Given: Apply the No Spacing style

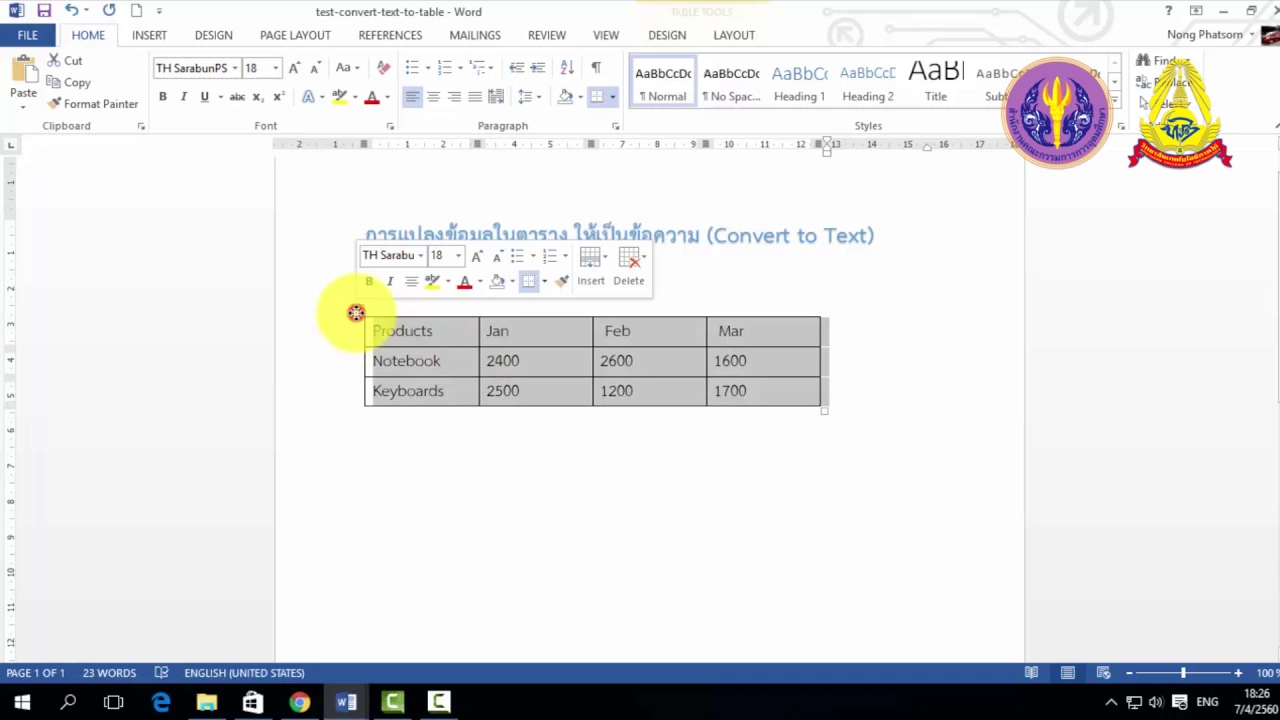Looking at the screenshot, I should tap(731, 83).
